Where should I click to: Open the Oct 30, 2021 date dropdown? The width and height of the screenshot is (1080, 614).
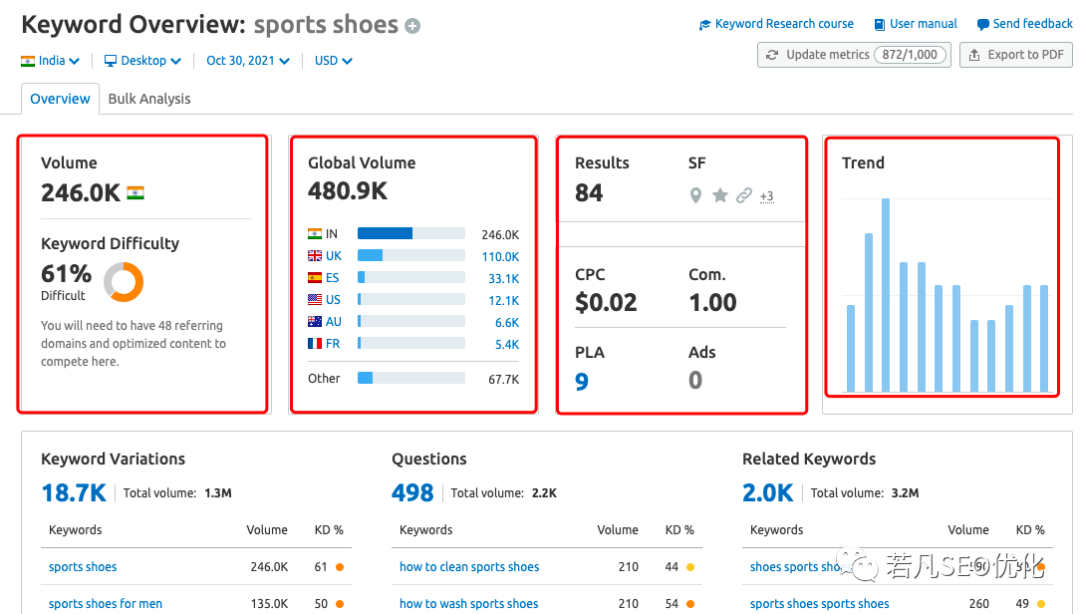pos(248,61)
